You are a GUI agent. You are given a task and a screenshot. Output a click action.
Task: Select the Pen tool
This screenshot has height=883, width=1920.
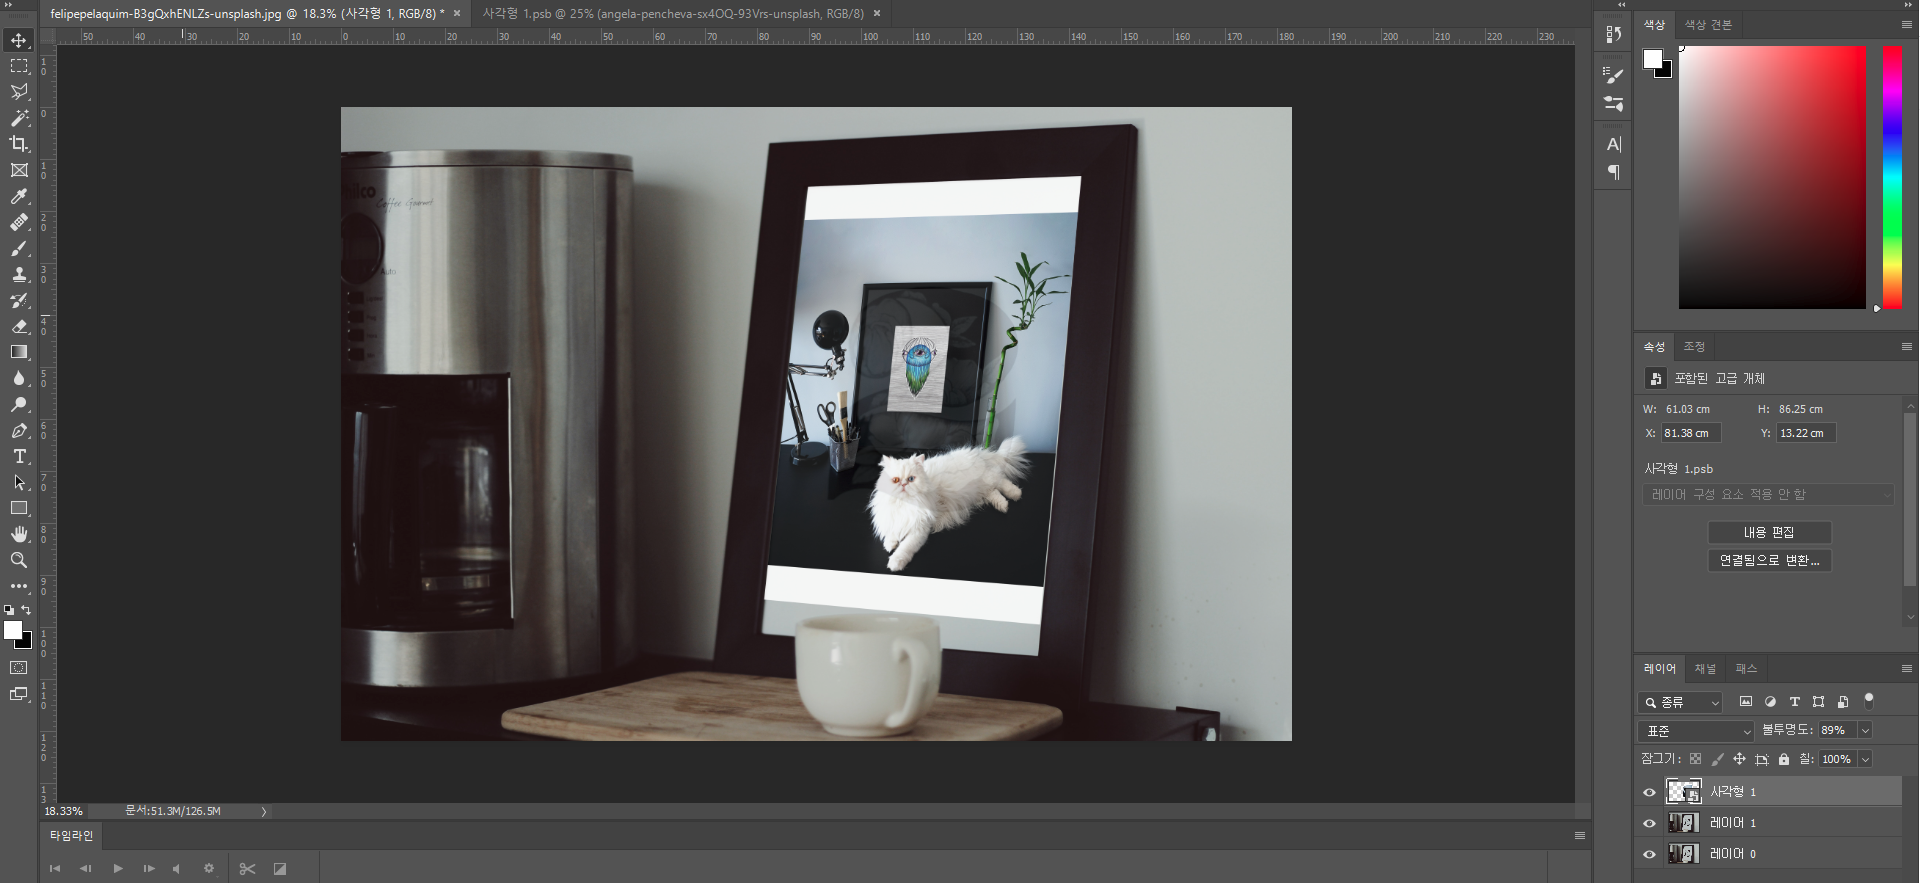point(19,430)
